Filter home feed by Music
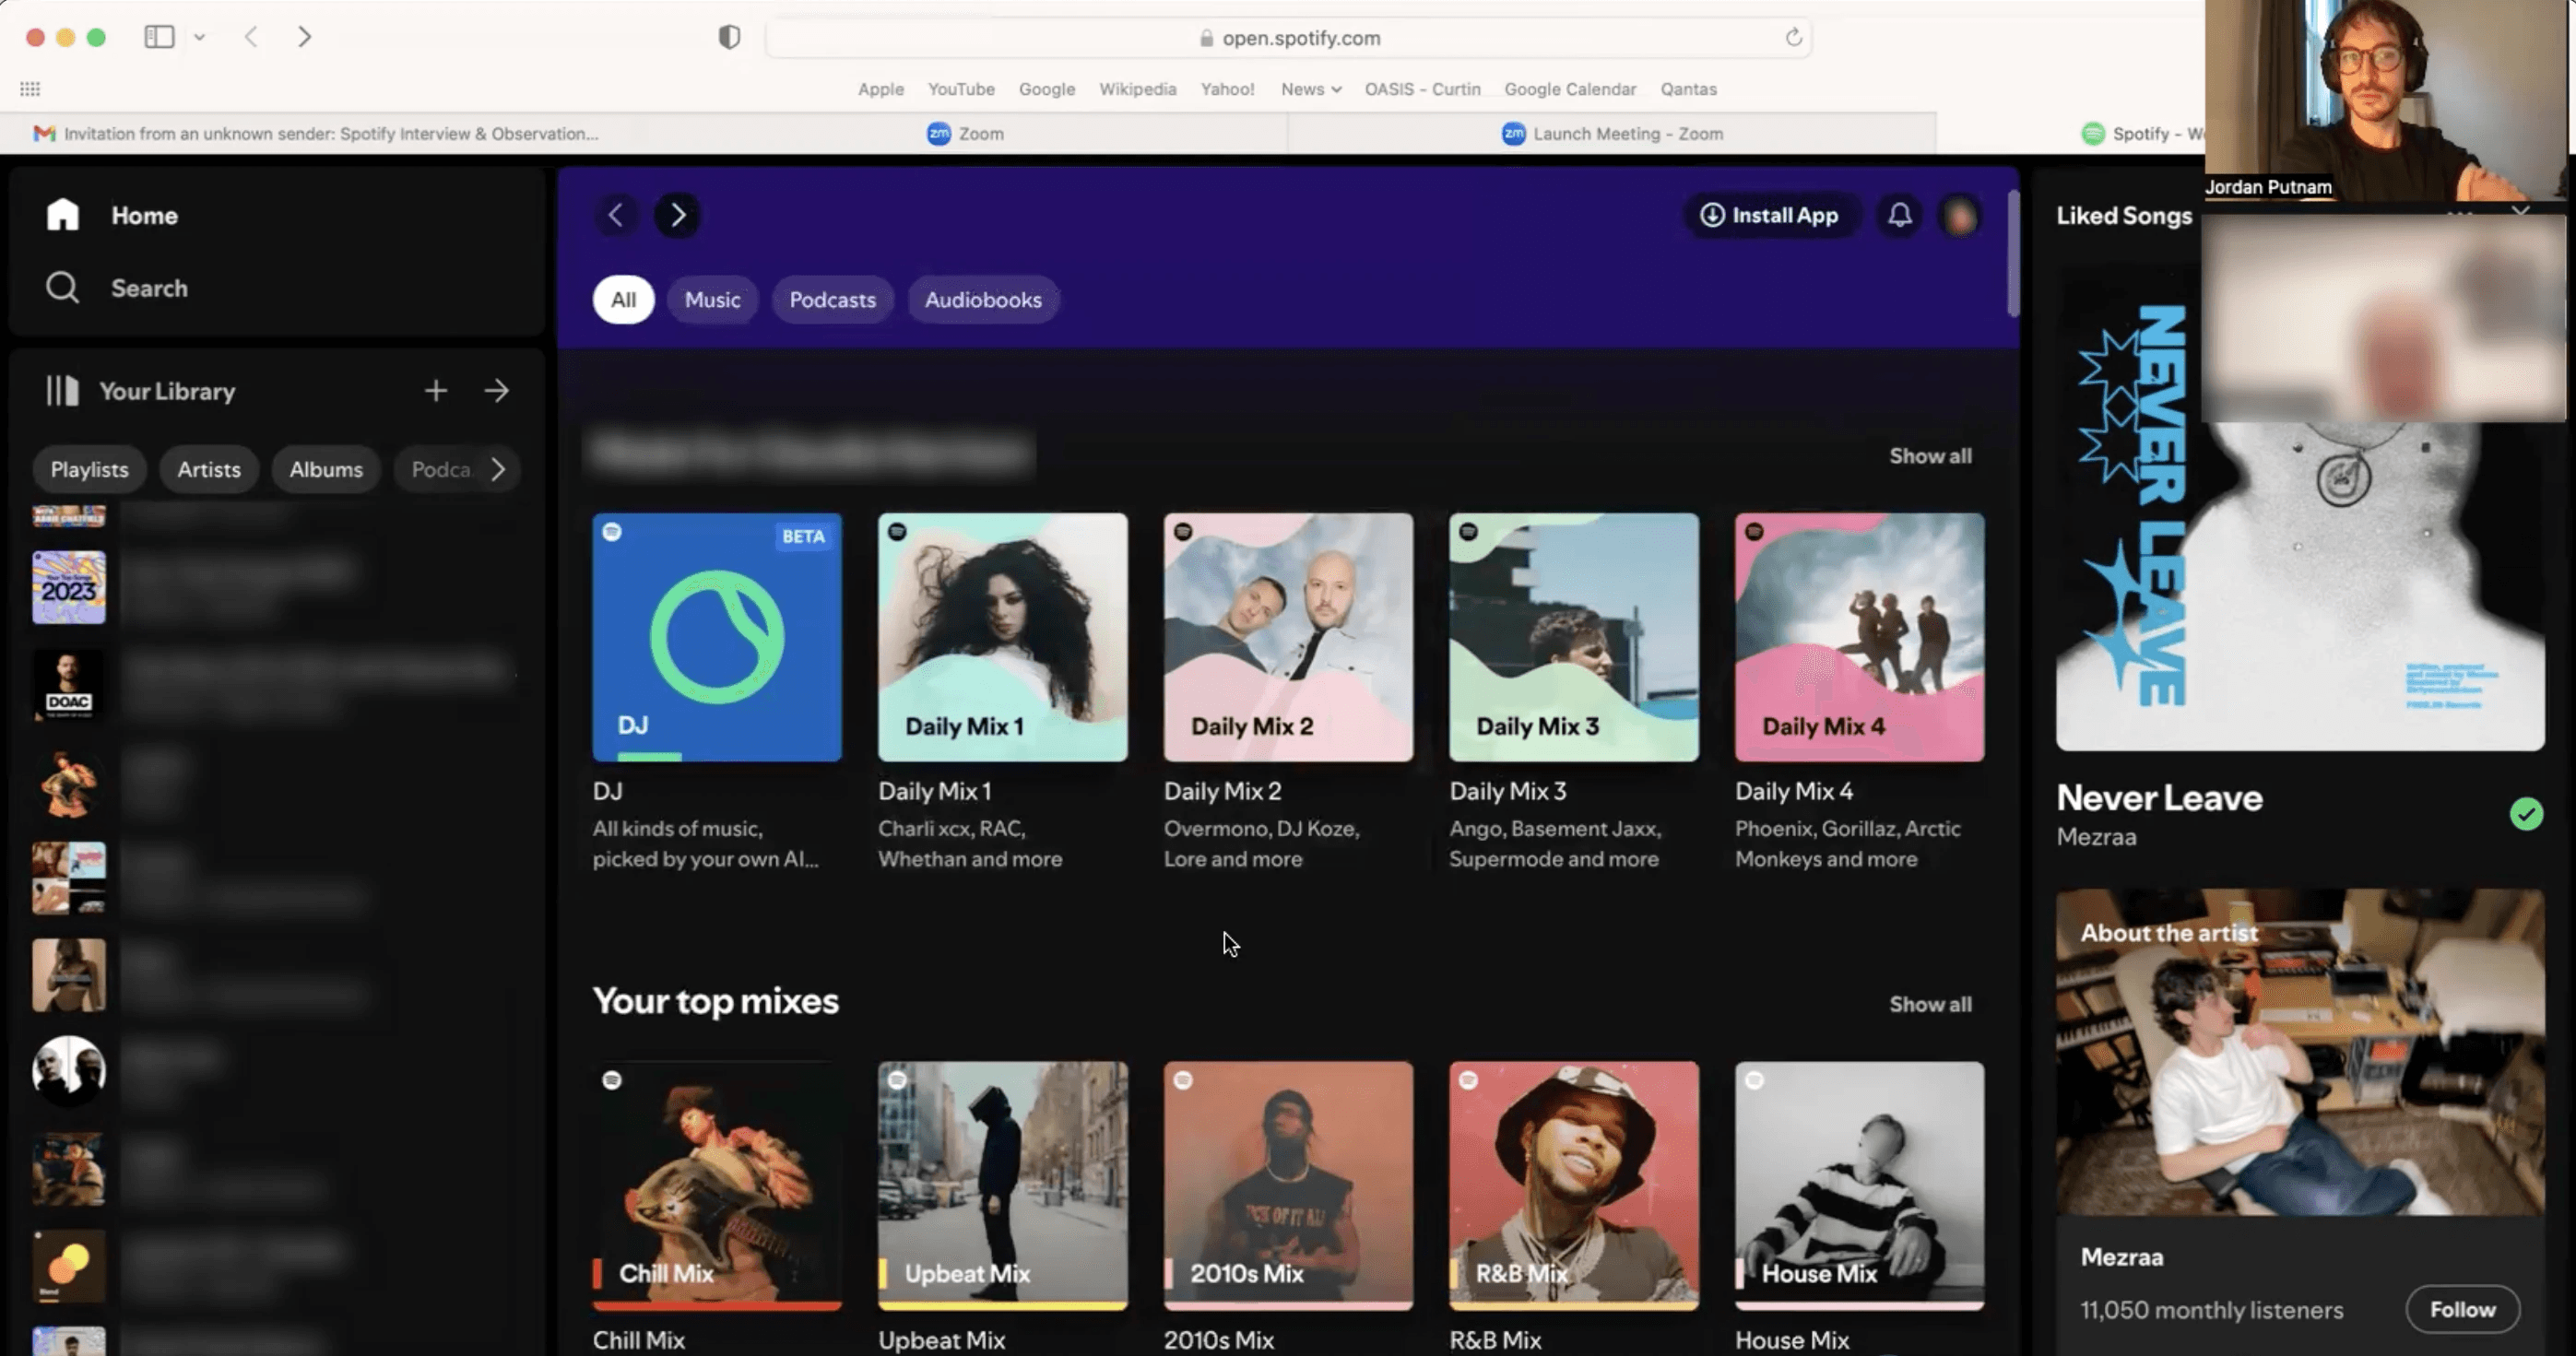The image size is (2576, 1356). (x=713, y=300)
